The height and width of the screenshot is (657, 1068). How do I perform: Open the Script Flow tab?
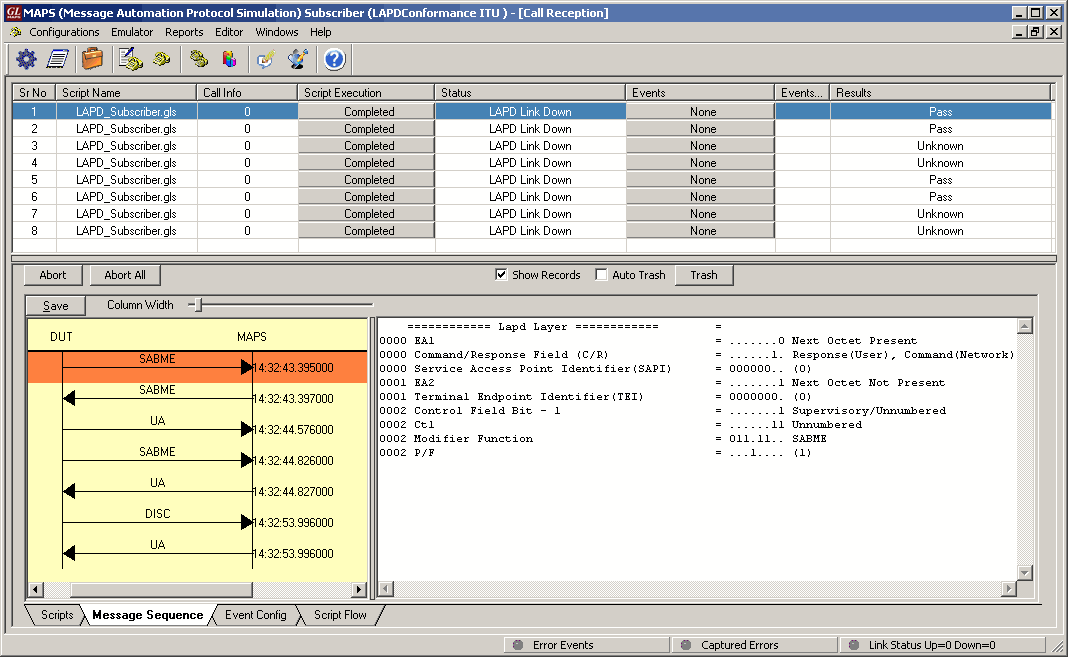[x=340, y=615]
